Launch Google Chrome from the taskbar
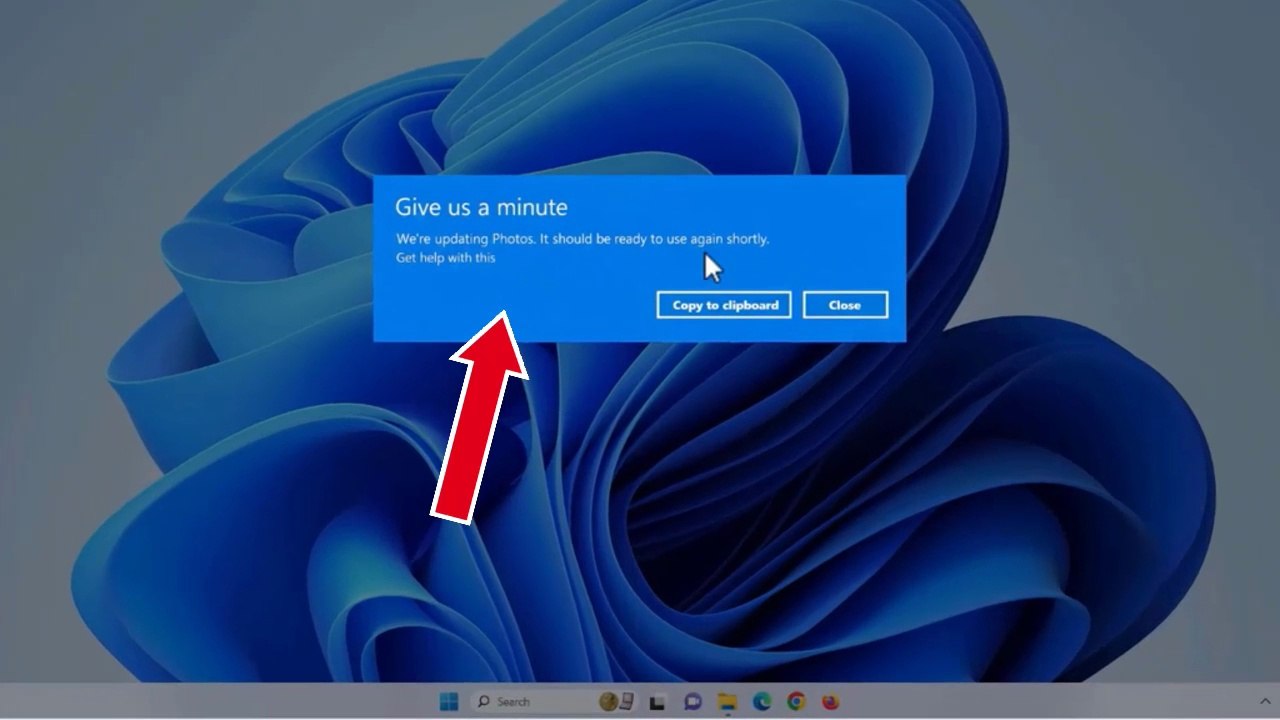Viewport: 1280px width, 720px height. [796, 702]
